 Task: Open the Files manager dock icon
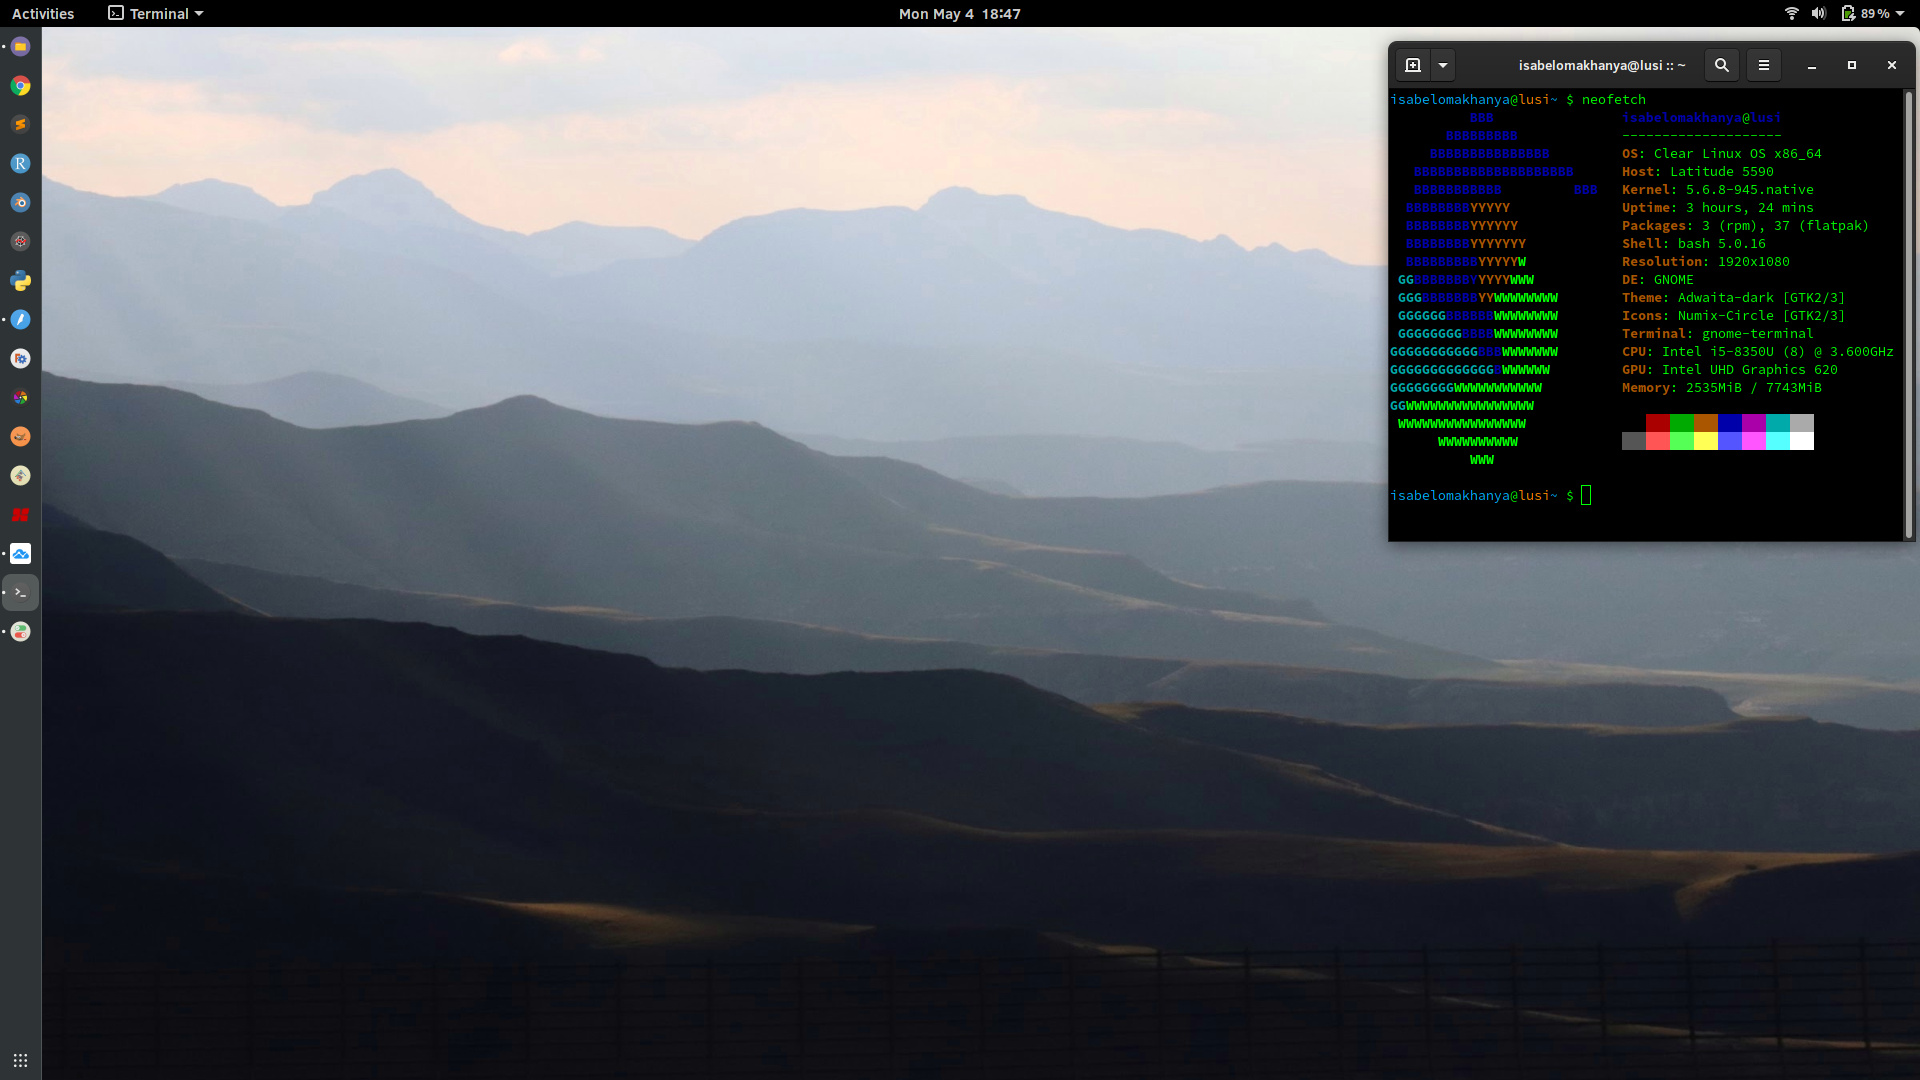[20, 47]
